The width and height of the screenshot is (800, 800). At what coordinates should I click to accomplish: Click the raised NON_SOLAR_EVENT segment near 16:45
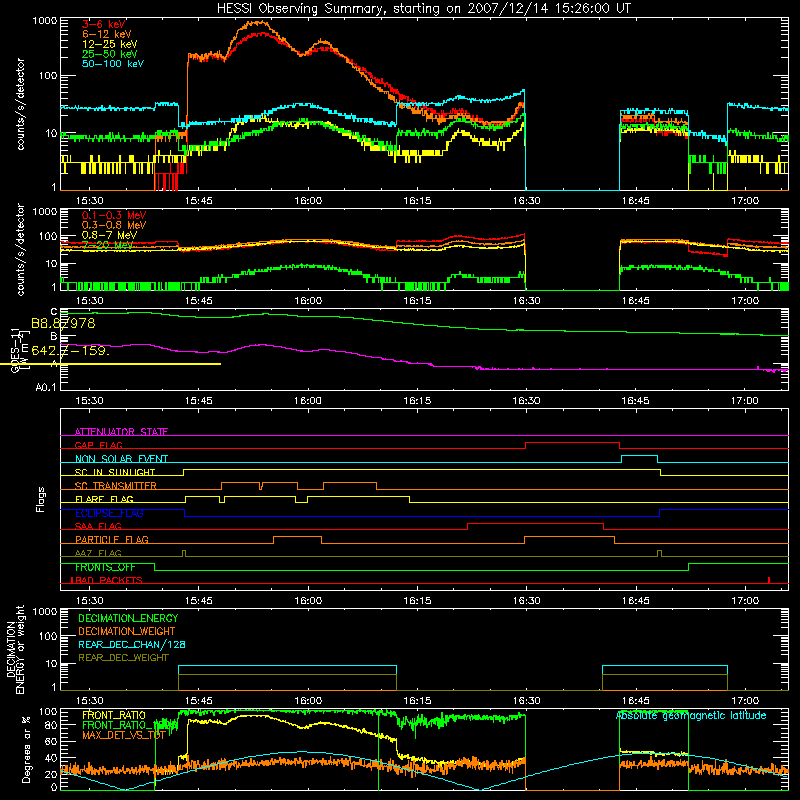[639, 456]
